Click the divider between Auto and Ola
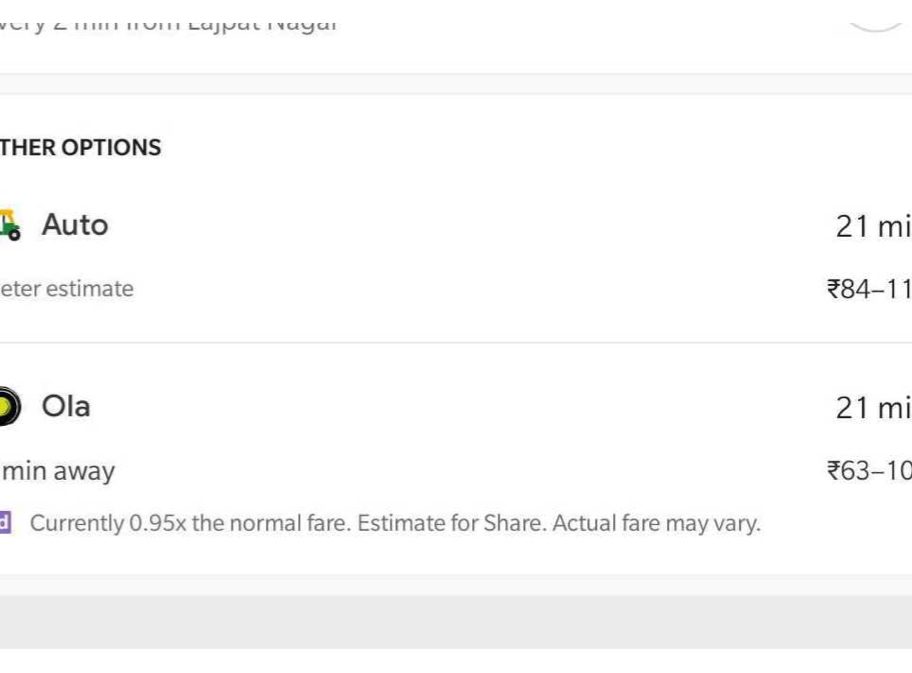 click(456, 343)
